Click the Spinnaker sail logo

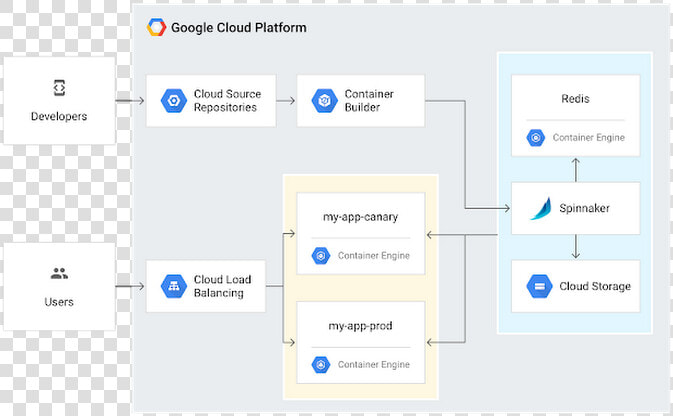pos(541,209)
